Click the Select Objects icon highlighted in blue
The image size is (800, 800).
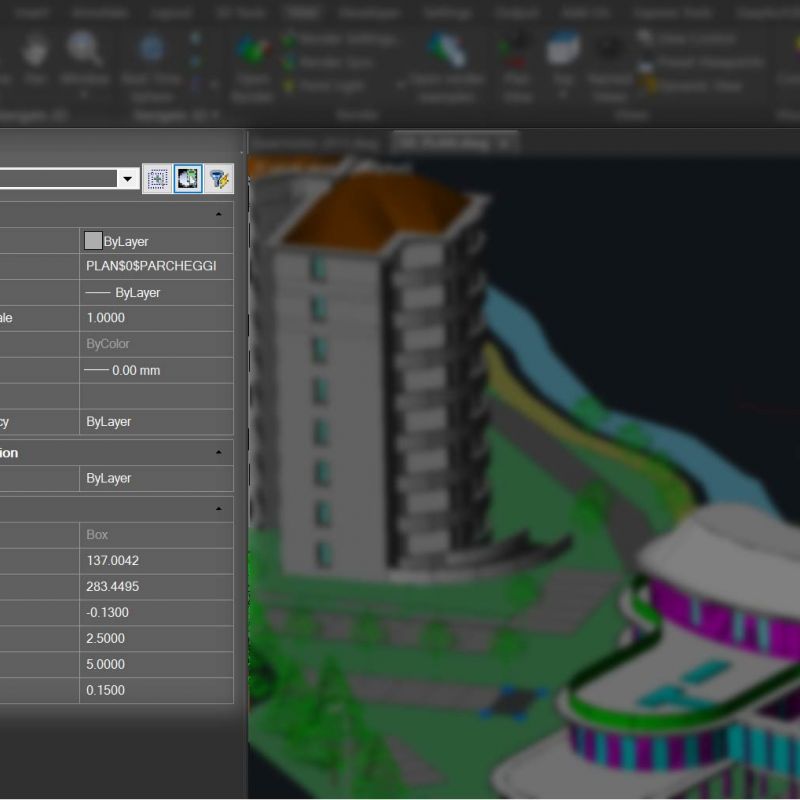(188, 179)
